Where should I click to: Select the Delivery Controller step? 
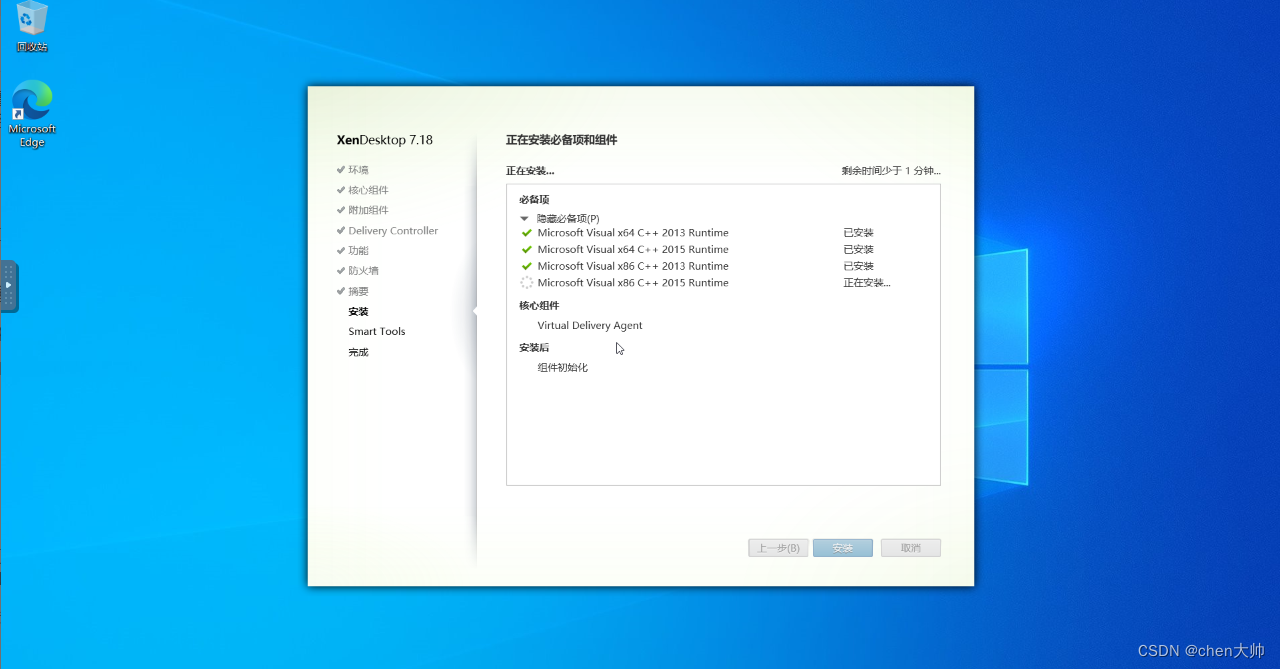(393, 231)
